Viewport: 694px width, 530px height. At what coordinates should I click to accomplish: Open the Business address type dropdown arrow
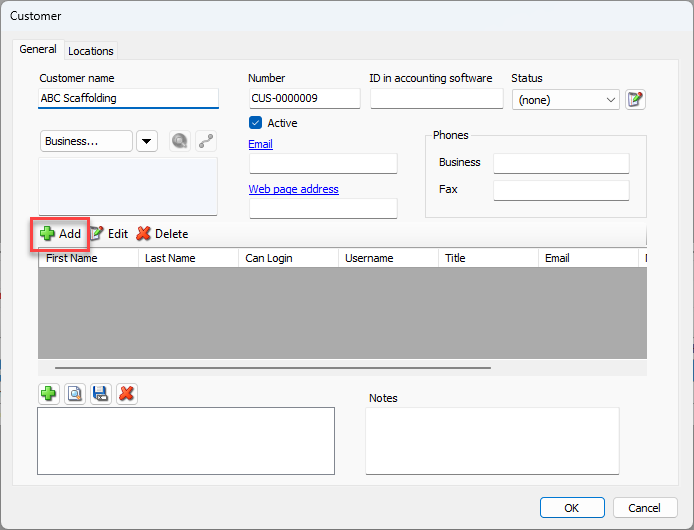(x=147, y=141)
